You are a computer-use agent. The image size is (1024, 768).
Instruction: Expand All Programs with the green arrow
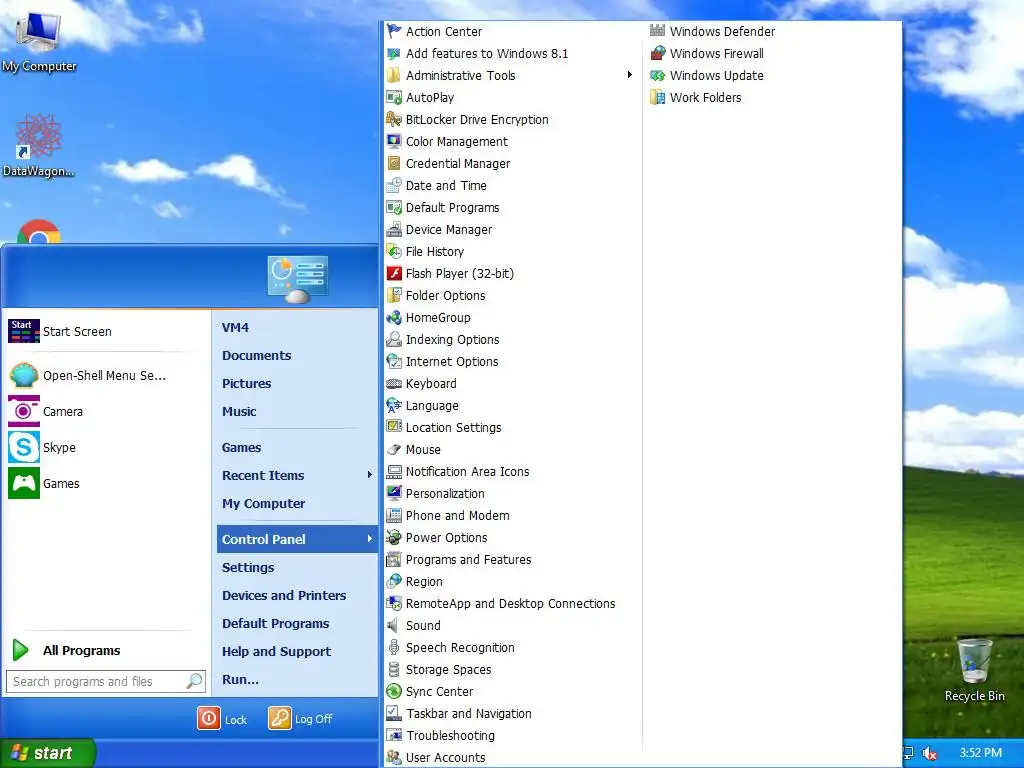point(20,650)
